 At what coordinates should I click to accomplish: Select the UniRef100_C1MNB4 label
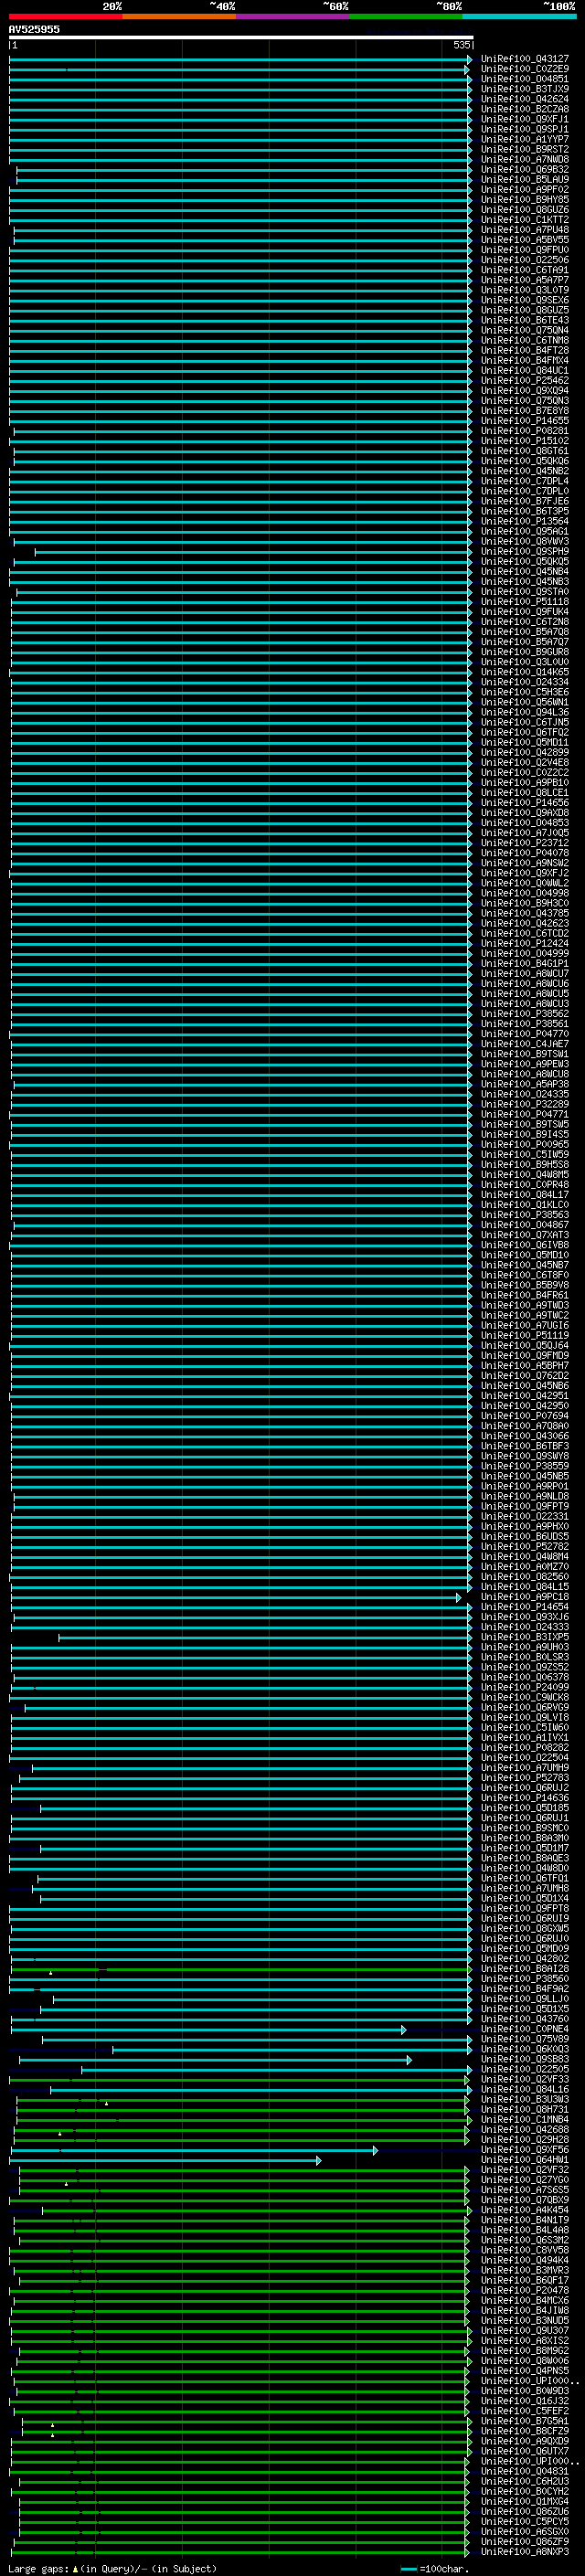point(525,2120)
